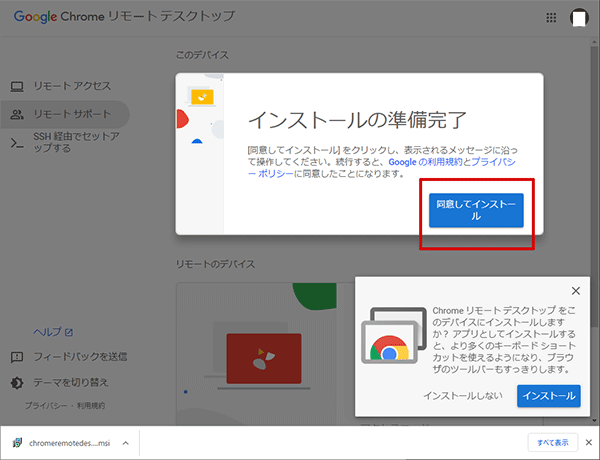Click the feedback speech bubble icon
The height and width of the screenshot is (460, 600).
click(17, 357)
